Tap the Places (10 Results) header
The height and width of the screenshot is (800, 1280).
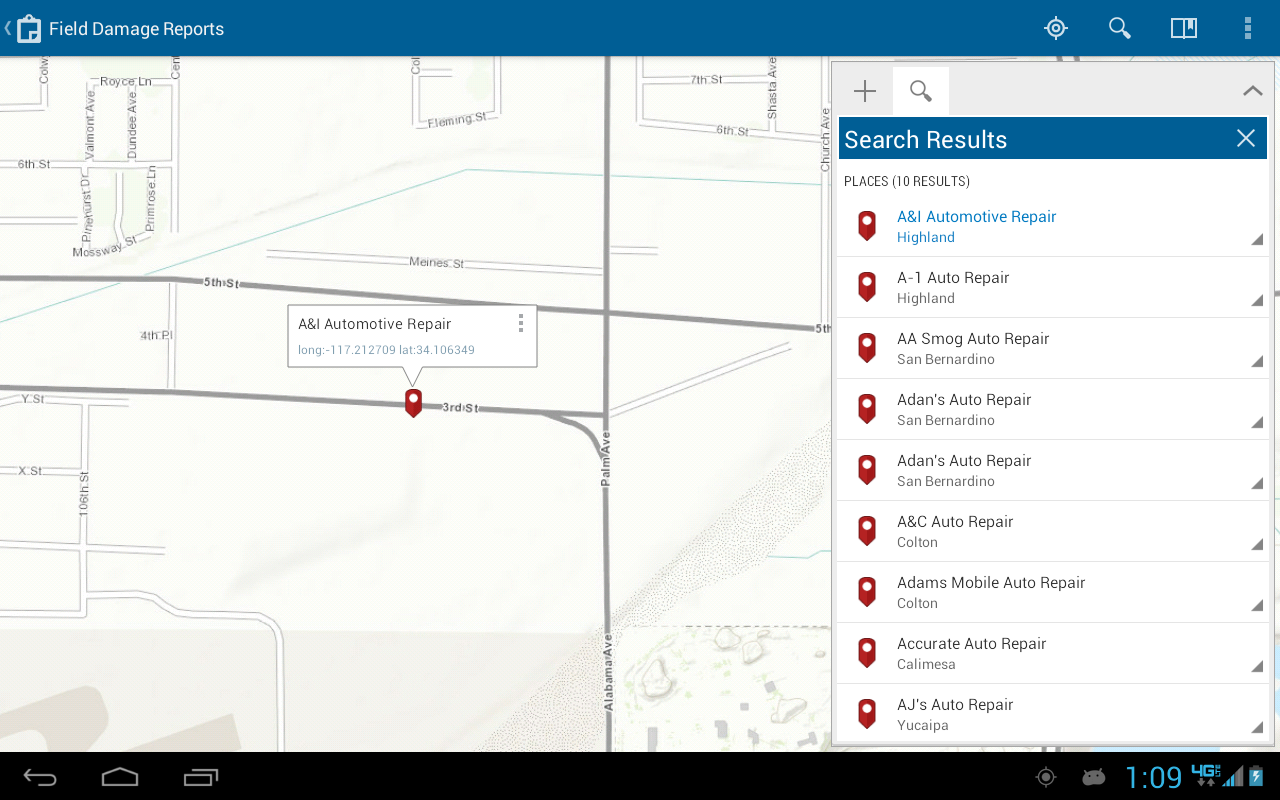[x=907, y=181]
